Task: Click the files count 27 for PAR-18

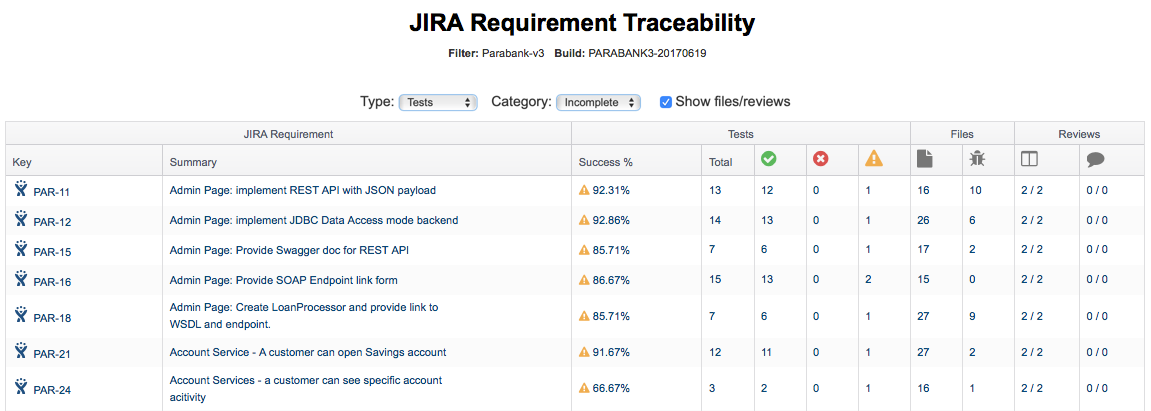Action: pos(923,316)
